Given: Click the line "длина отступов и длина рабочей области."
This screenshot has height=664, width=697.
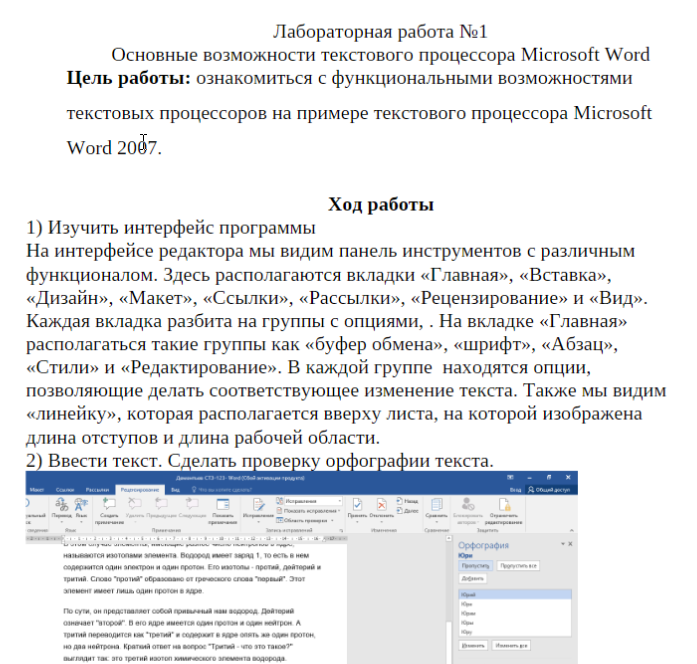Looking at the screenshot, I should (x=203, y=438).
